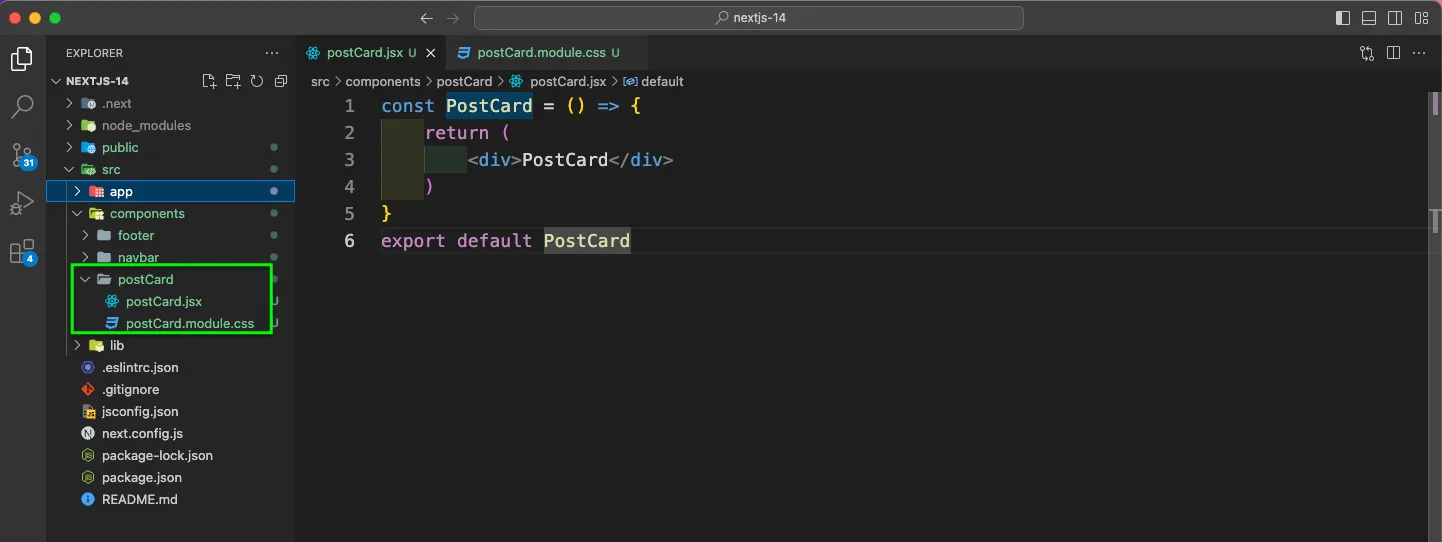
Task: Click the New File icon in Explorer header
Action: point(209,81)
